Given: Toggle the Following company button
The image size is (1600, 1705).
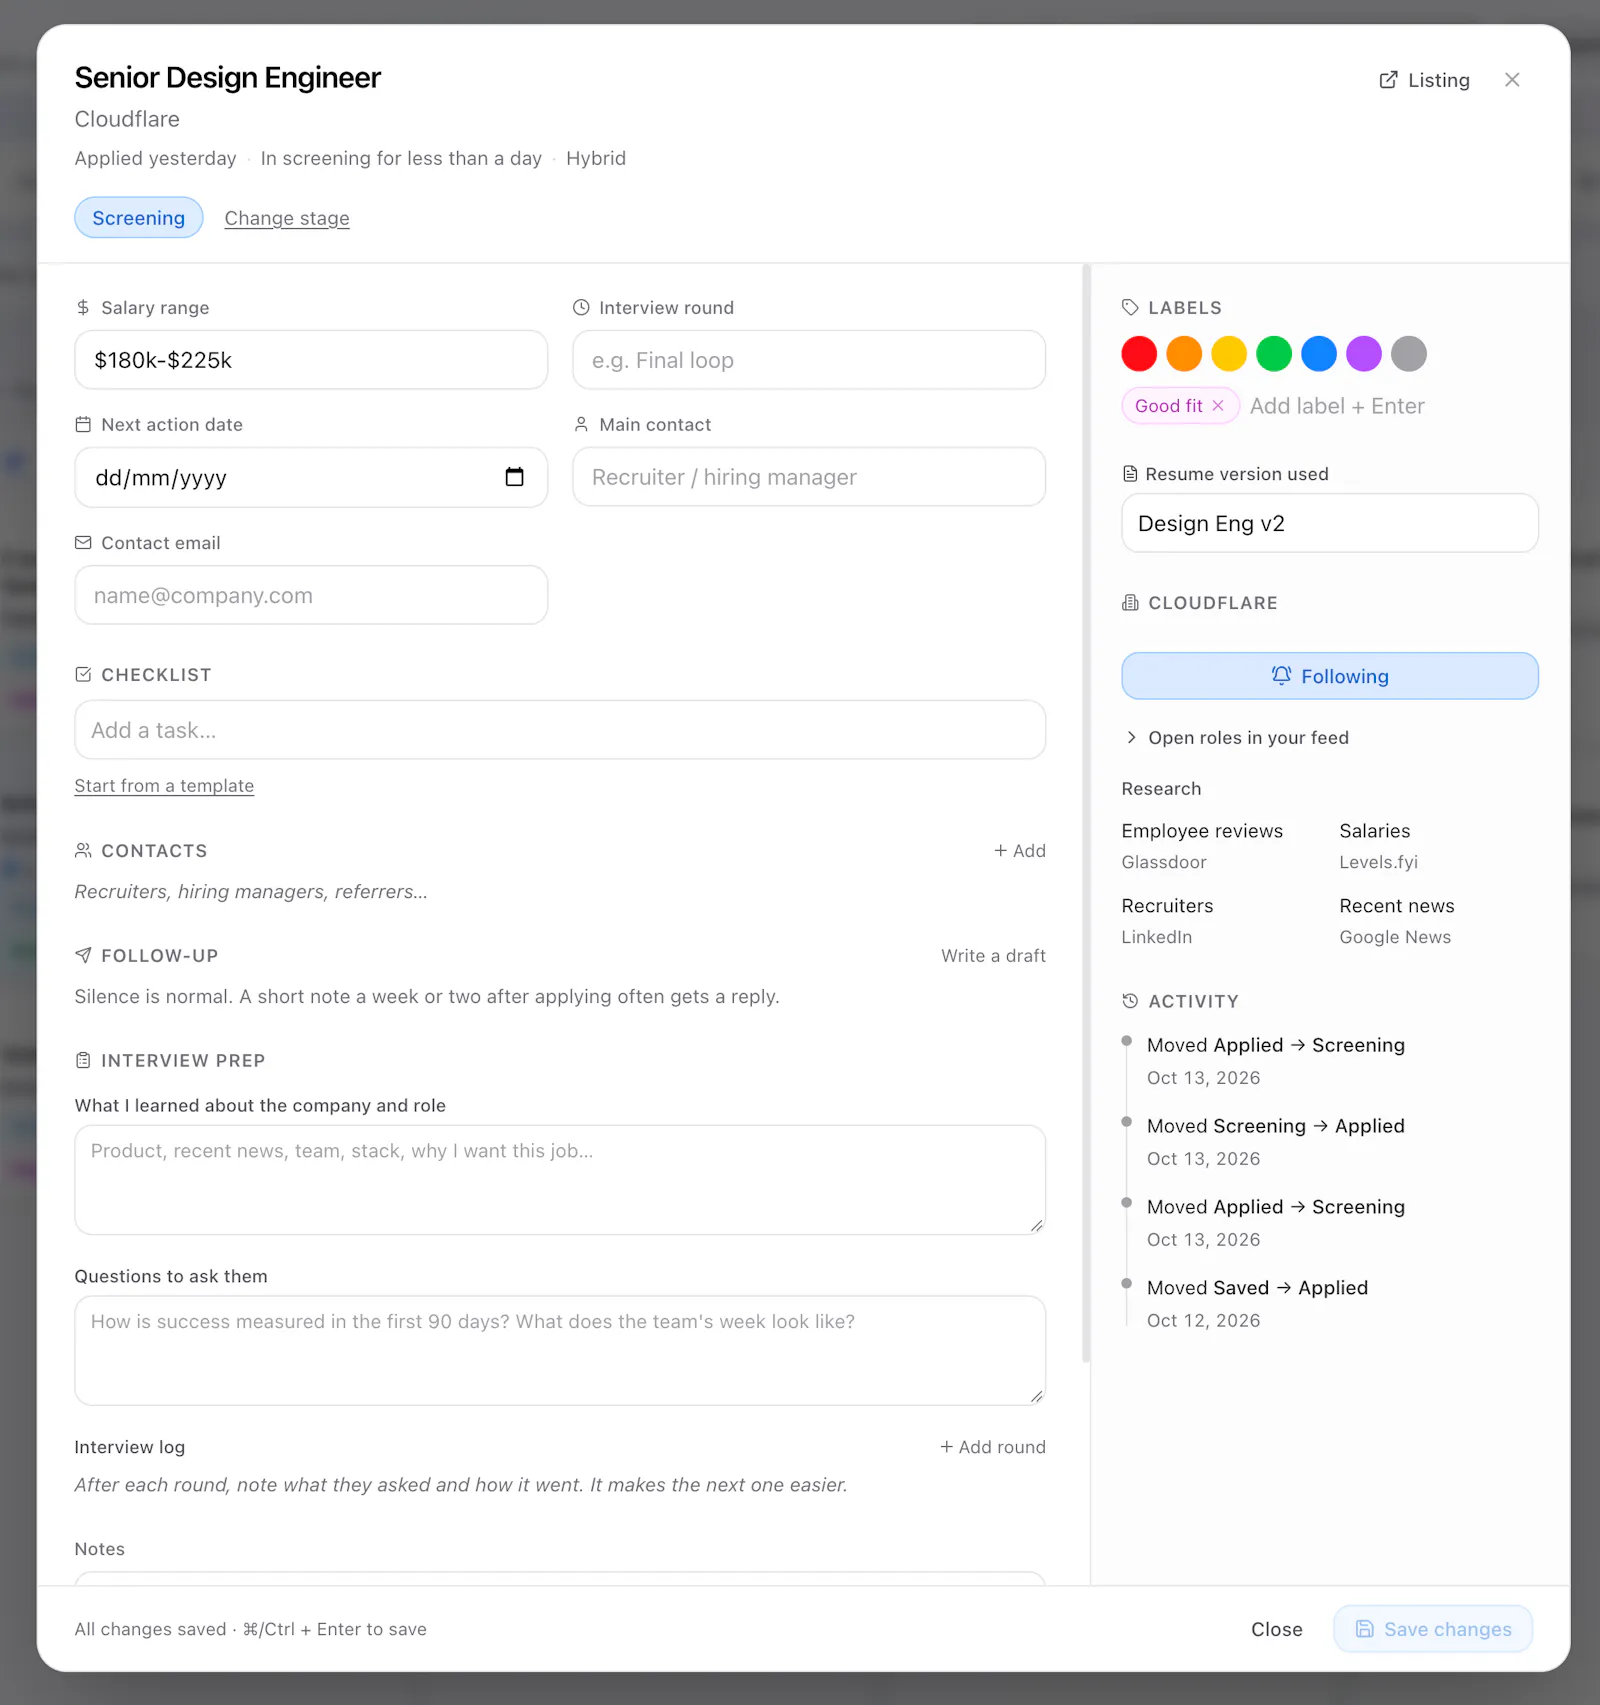Looking at the screenshot, I should pyautogui.click(x=1330, y=676).
